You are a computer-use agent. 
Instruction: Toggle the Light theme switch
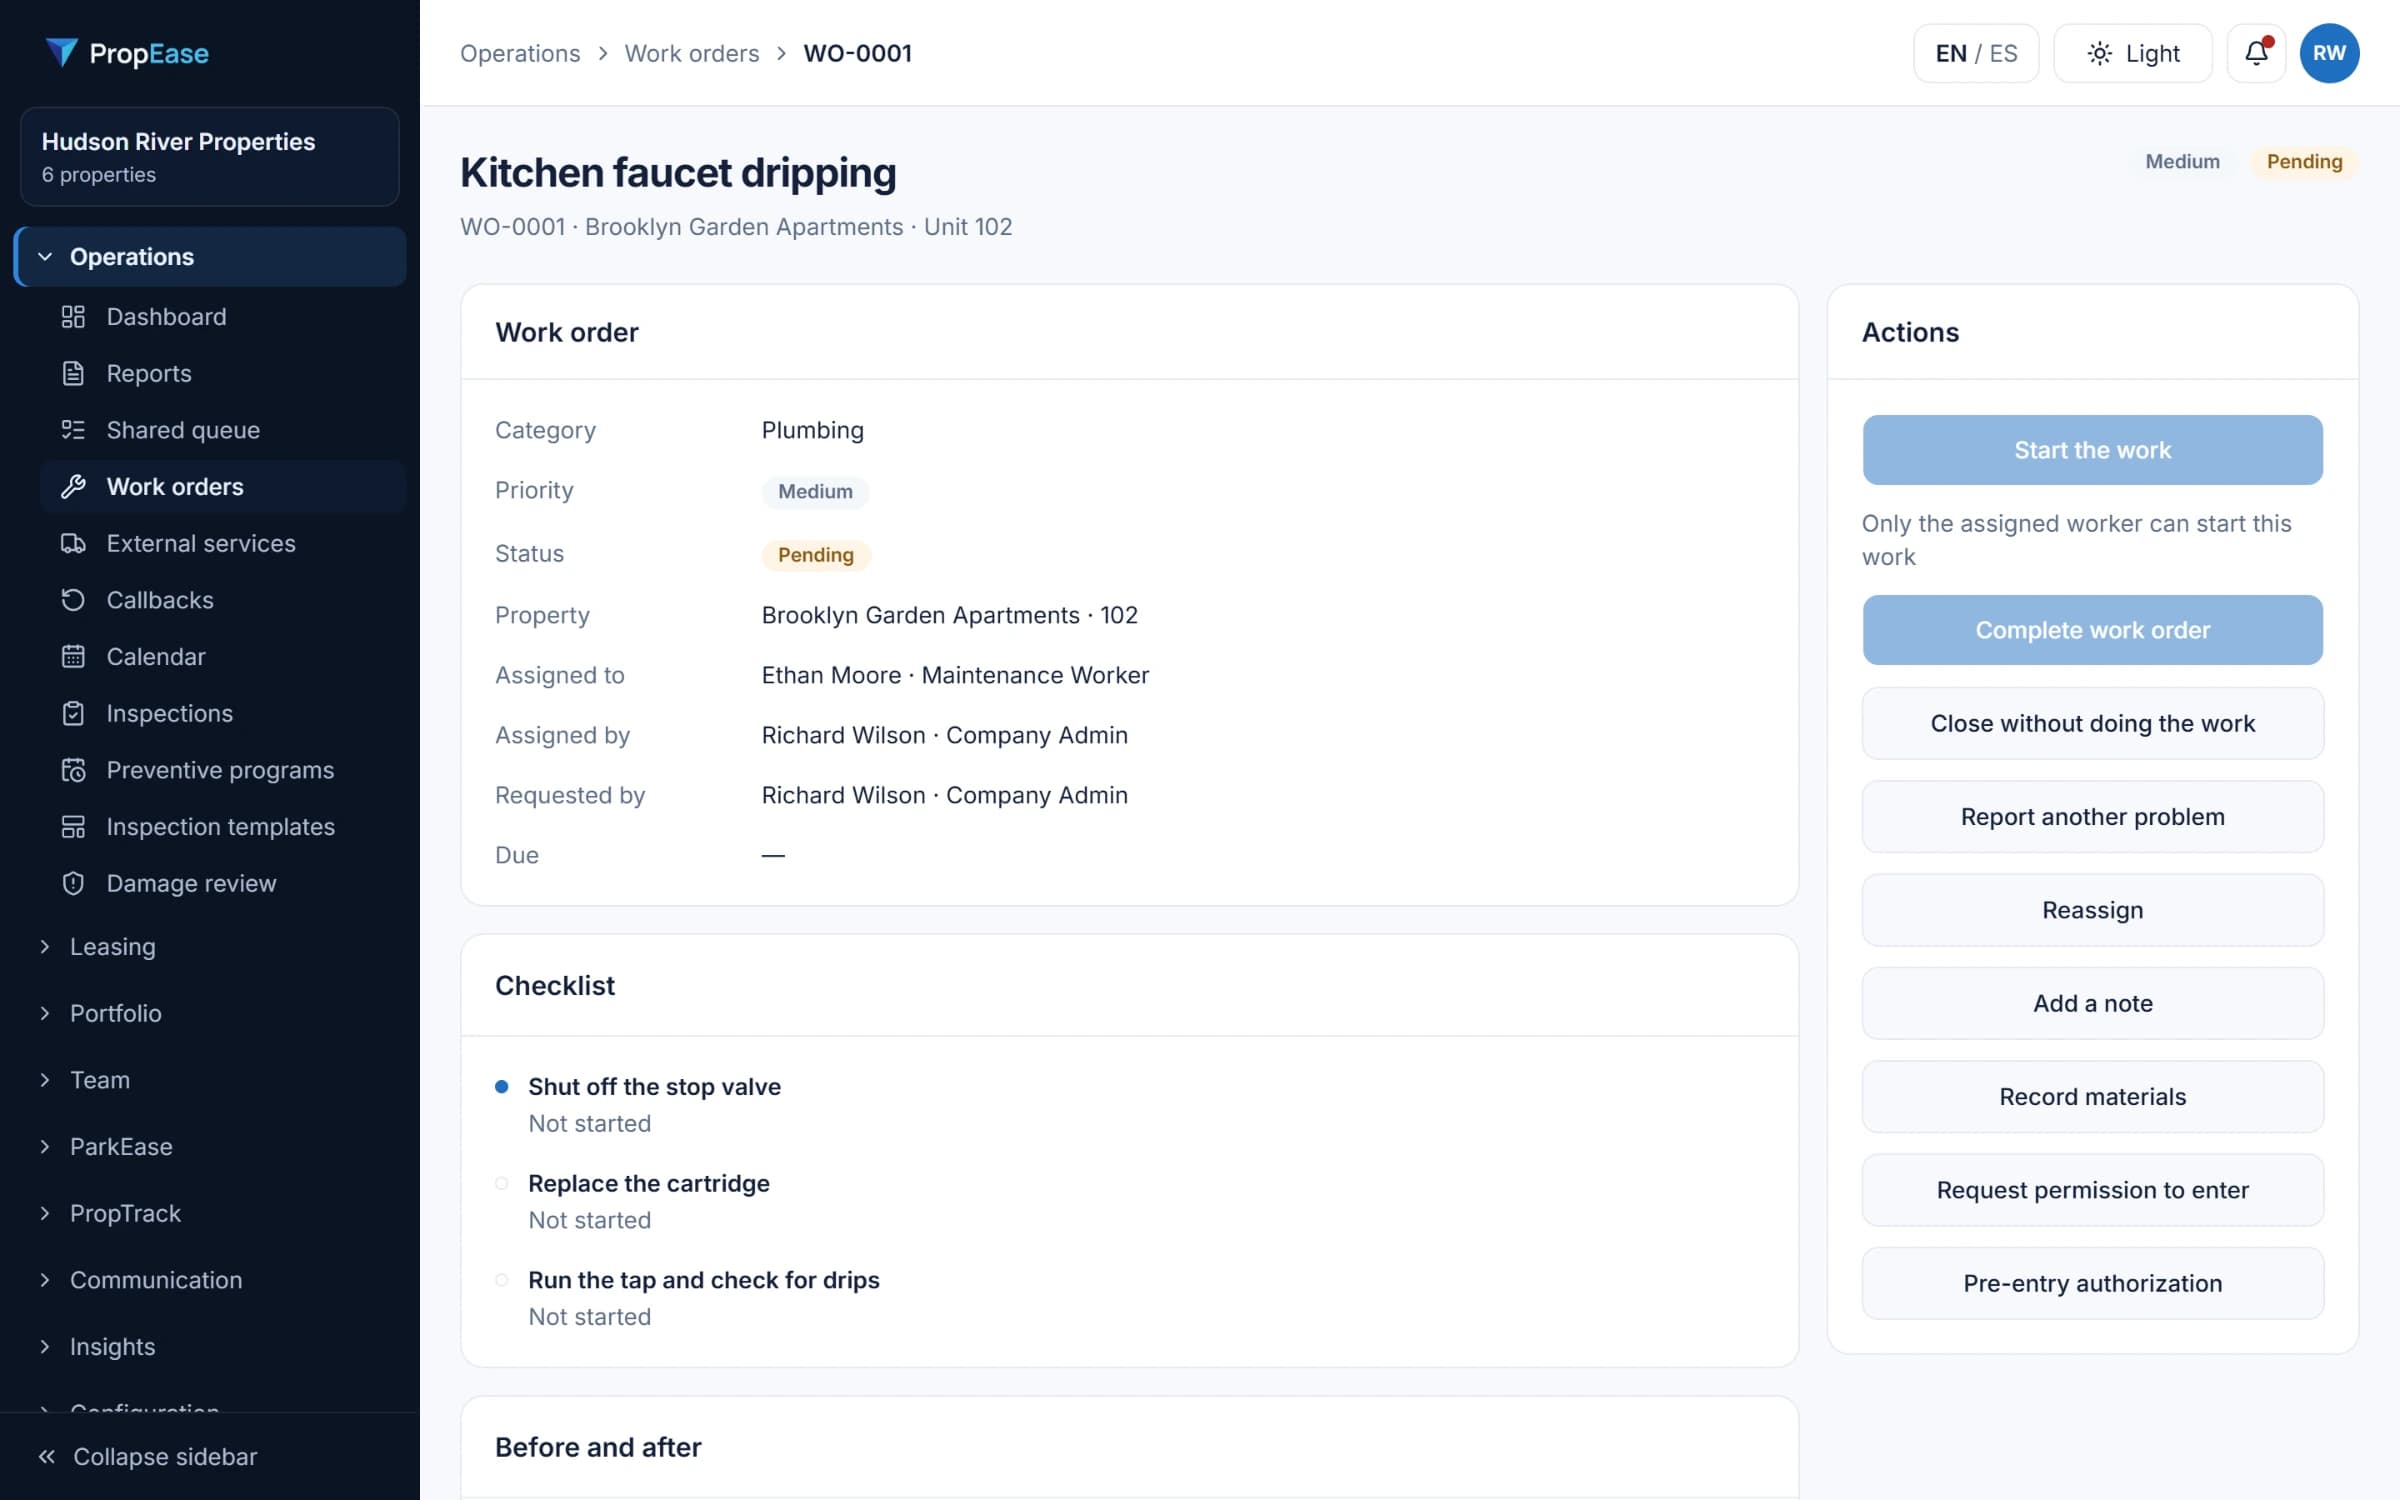tap(2132, 53)
